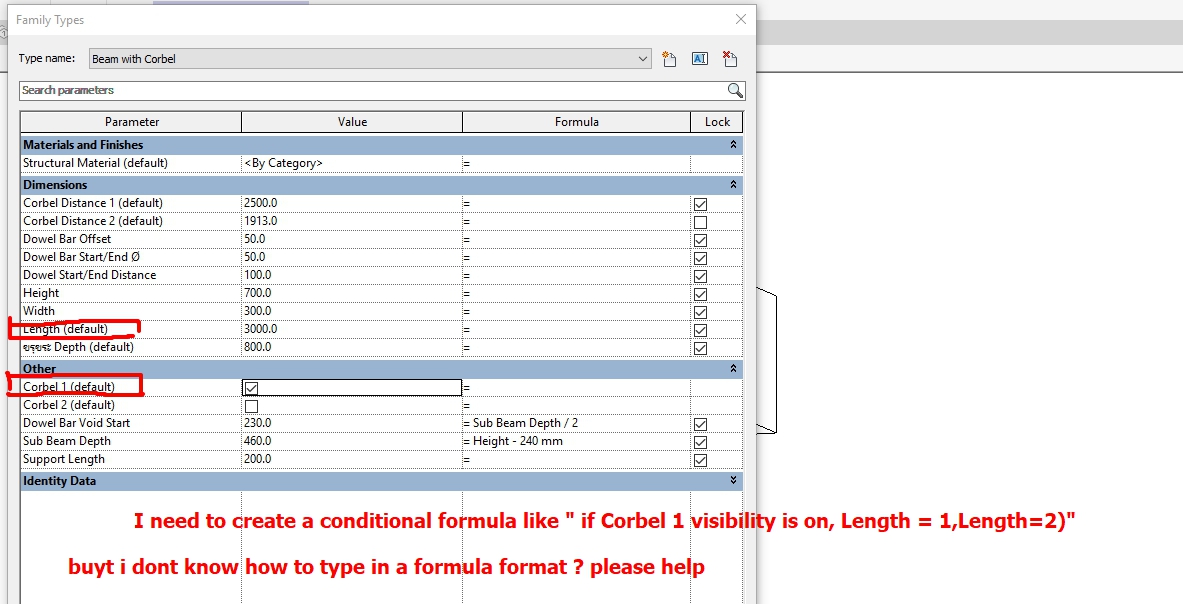1183x604 pixels.
Task: Unlock the Width parameter
Action: tap(700, 311)
